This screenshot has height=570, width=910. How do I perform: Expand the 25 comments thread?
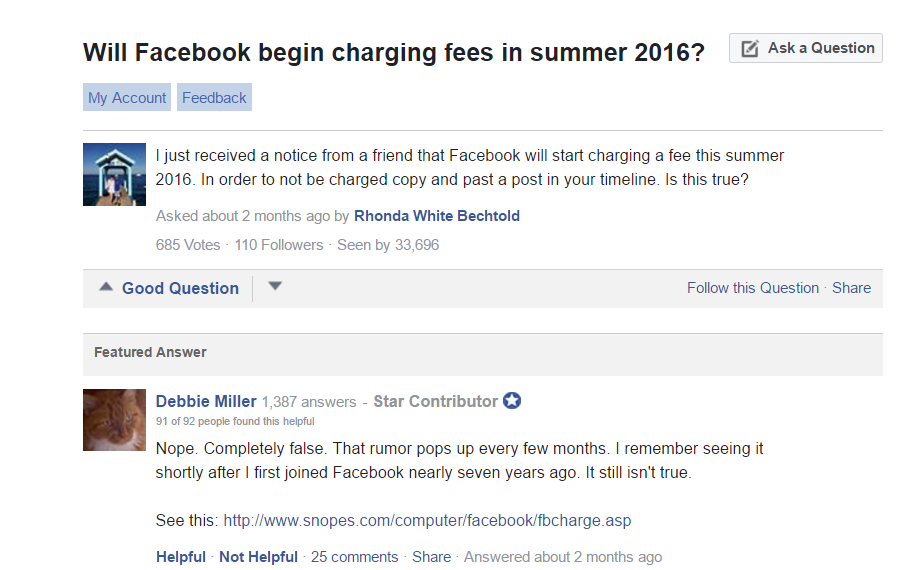[354, 557]
